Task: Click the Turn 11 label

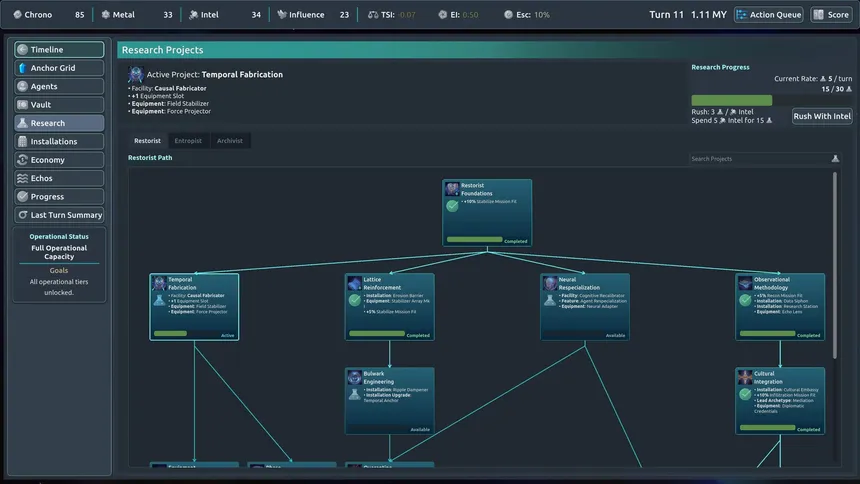Action: point(666,15)
